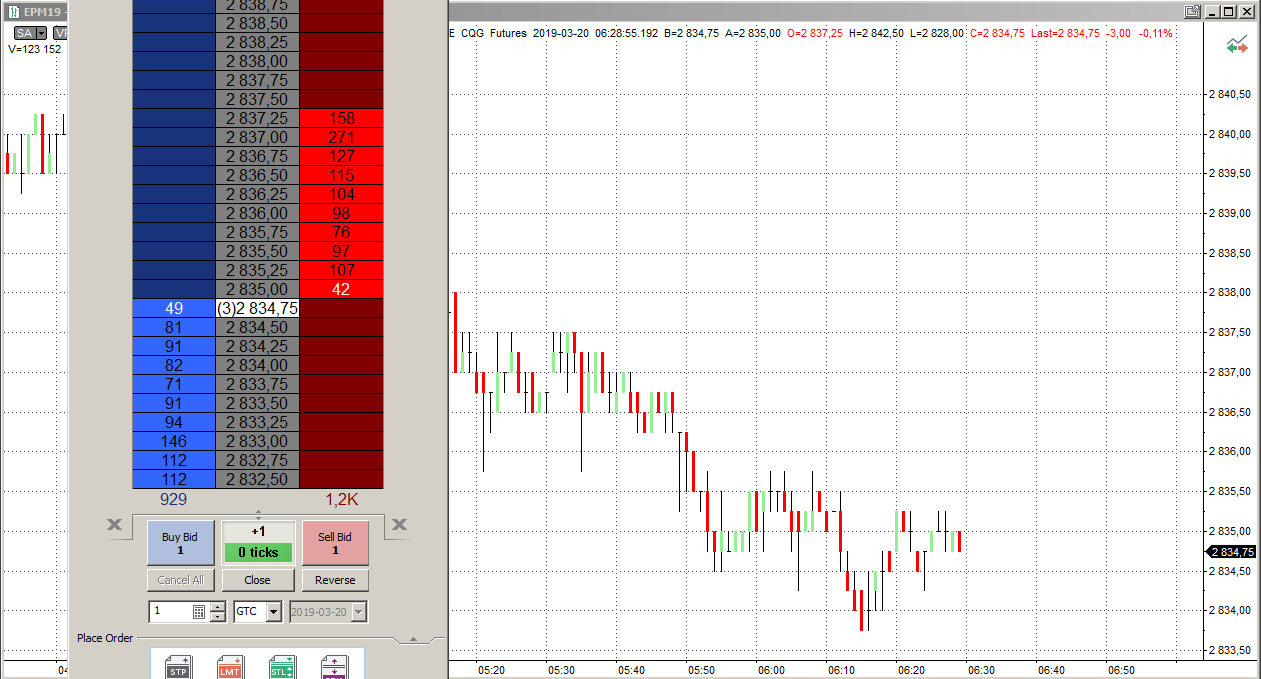Click the Cancel All button
The width and height of the screenshot is (1261, 679).
(181, 580)
